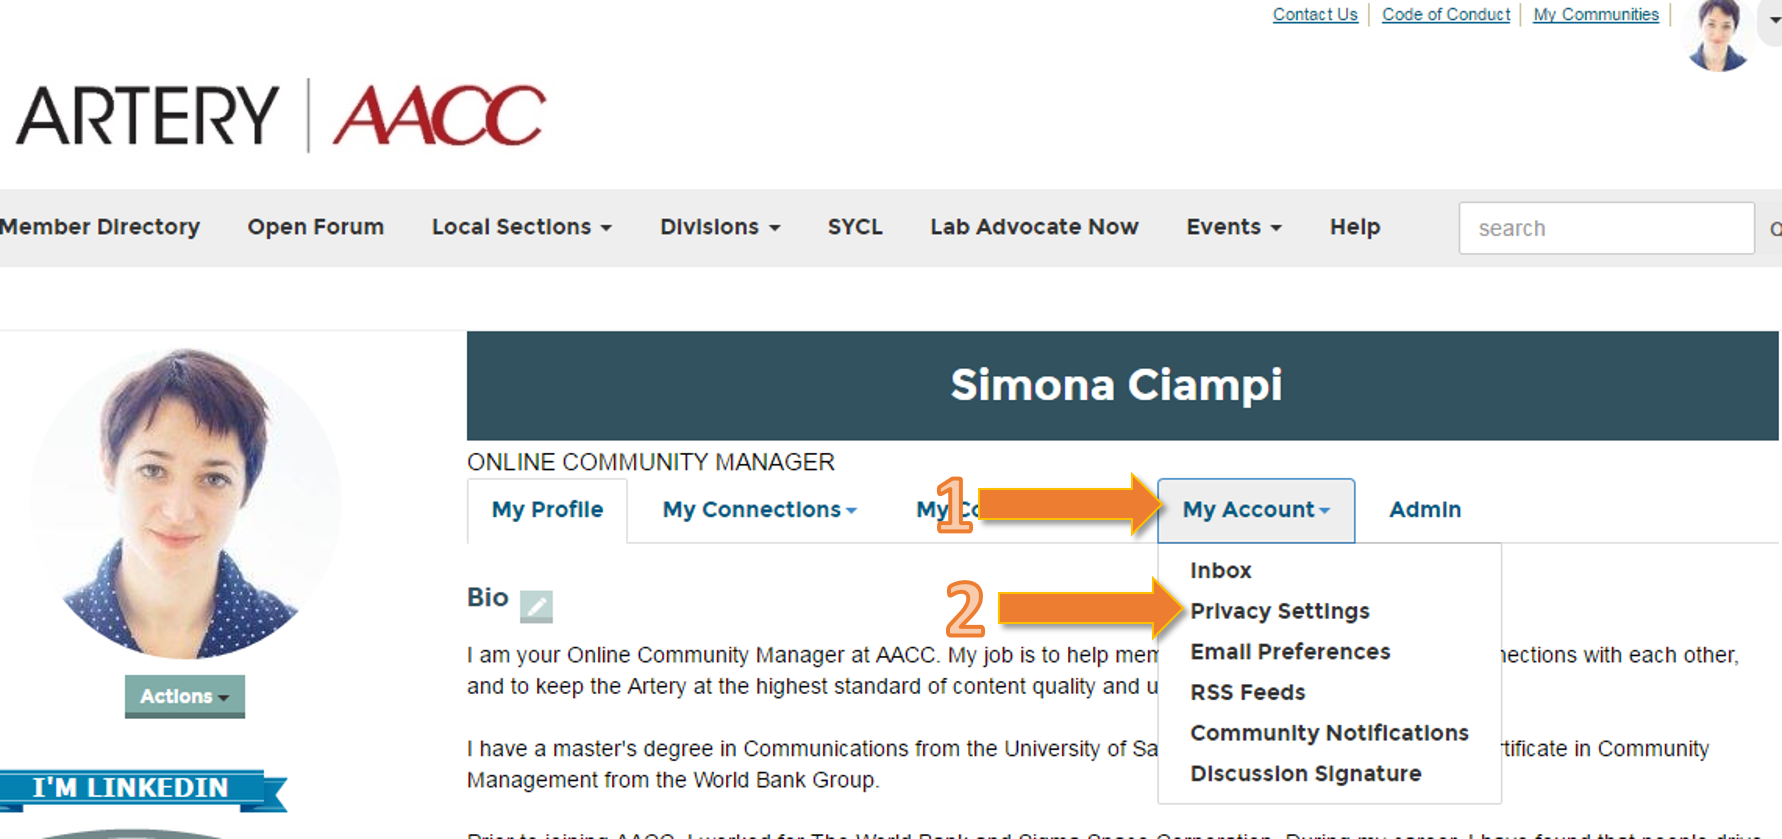Viewport: 1782px width, 839px height.
Task: Expand the Local Sections menu
Action: (521, 227)
